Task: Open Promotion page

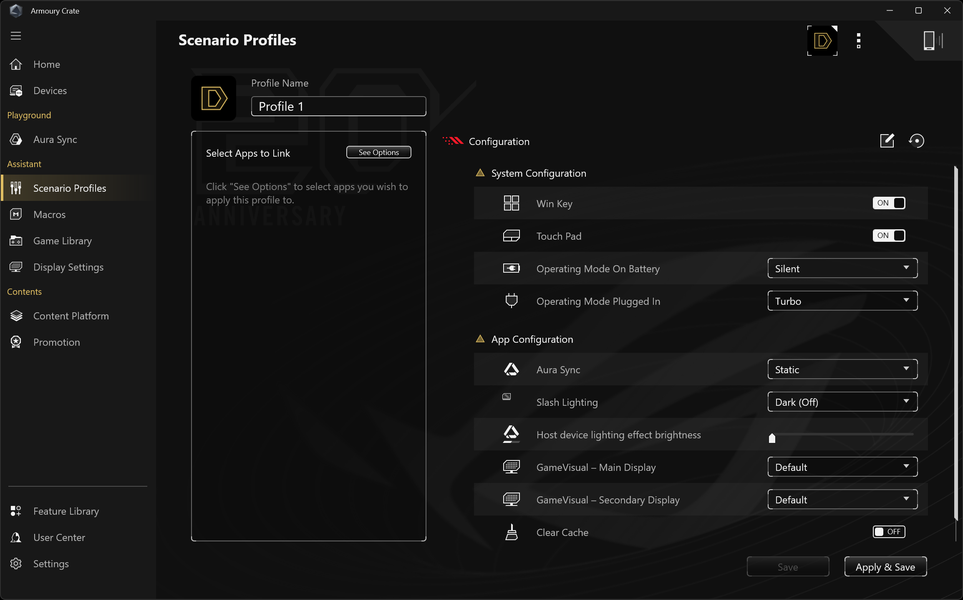Action: (57, 343)
